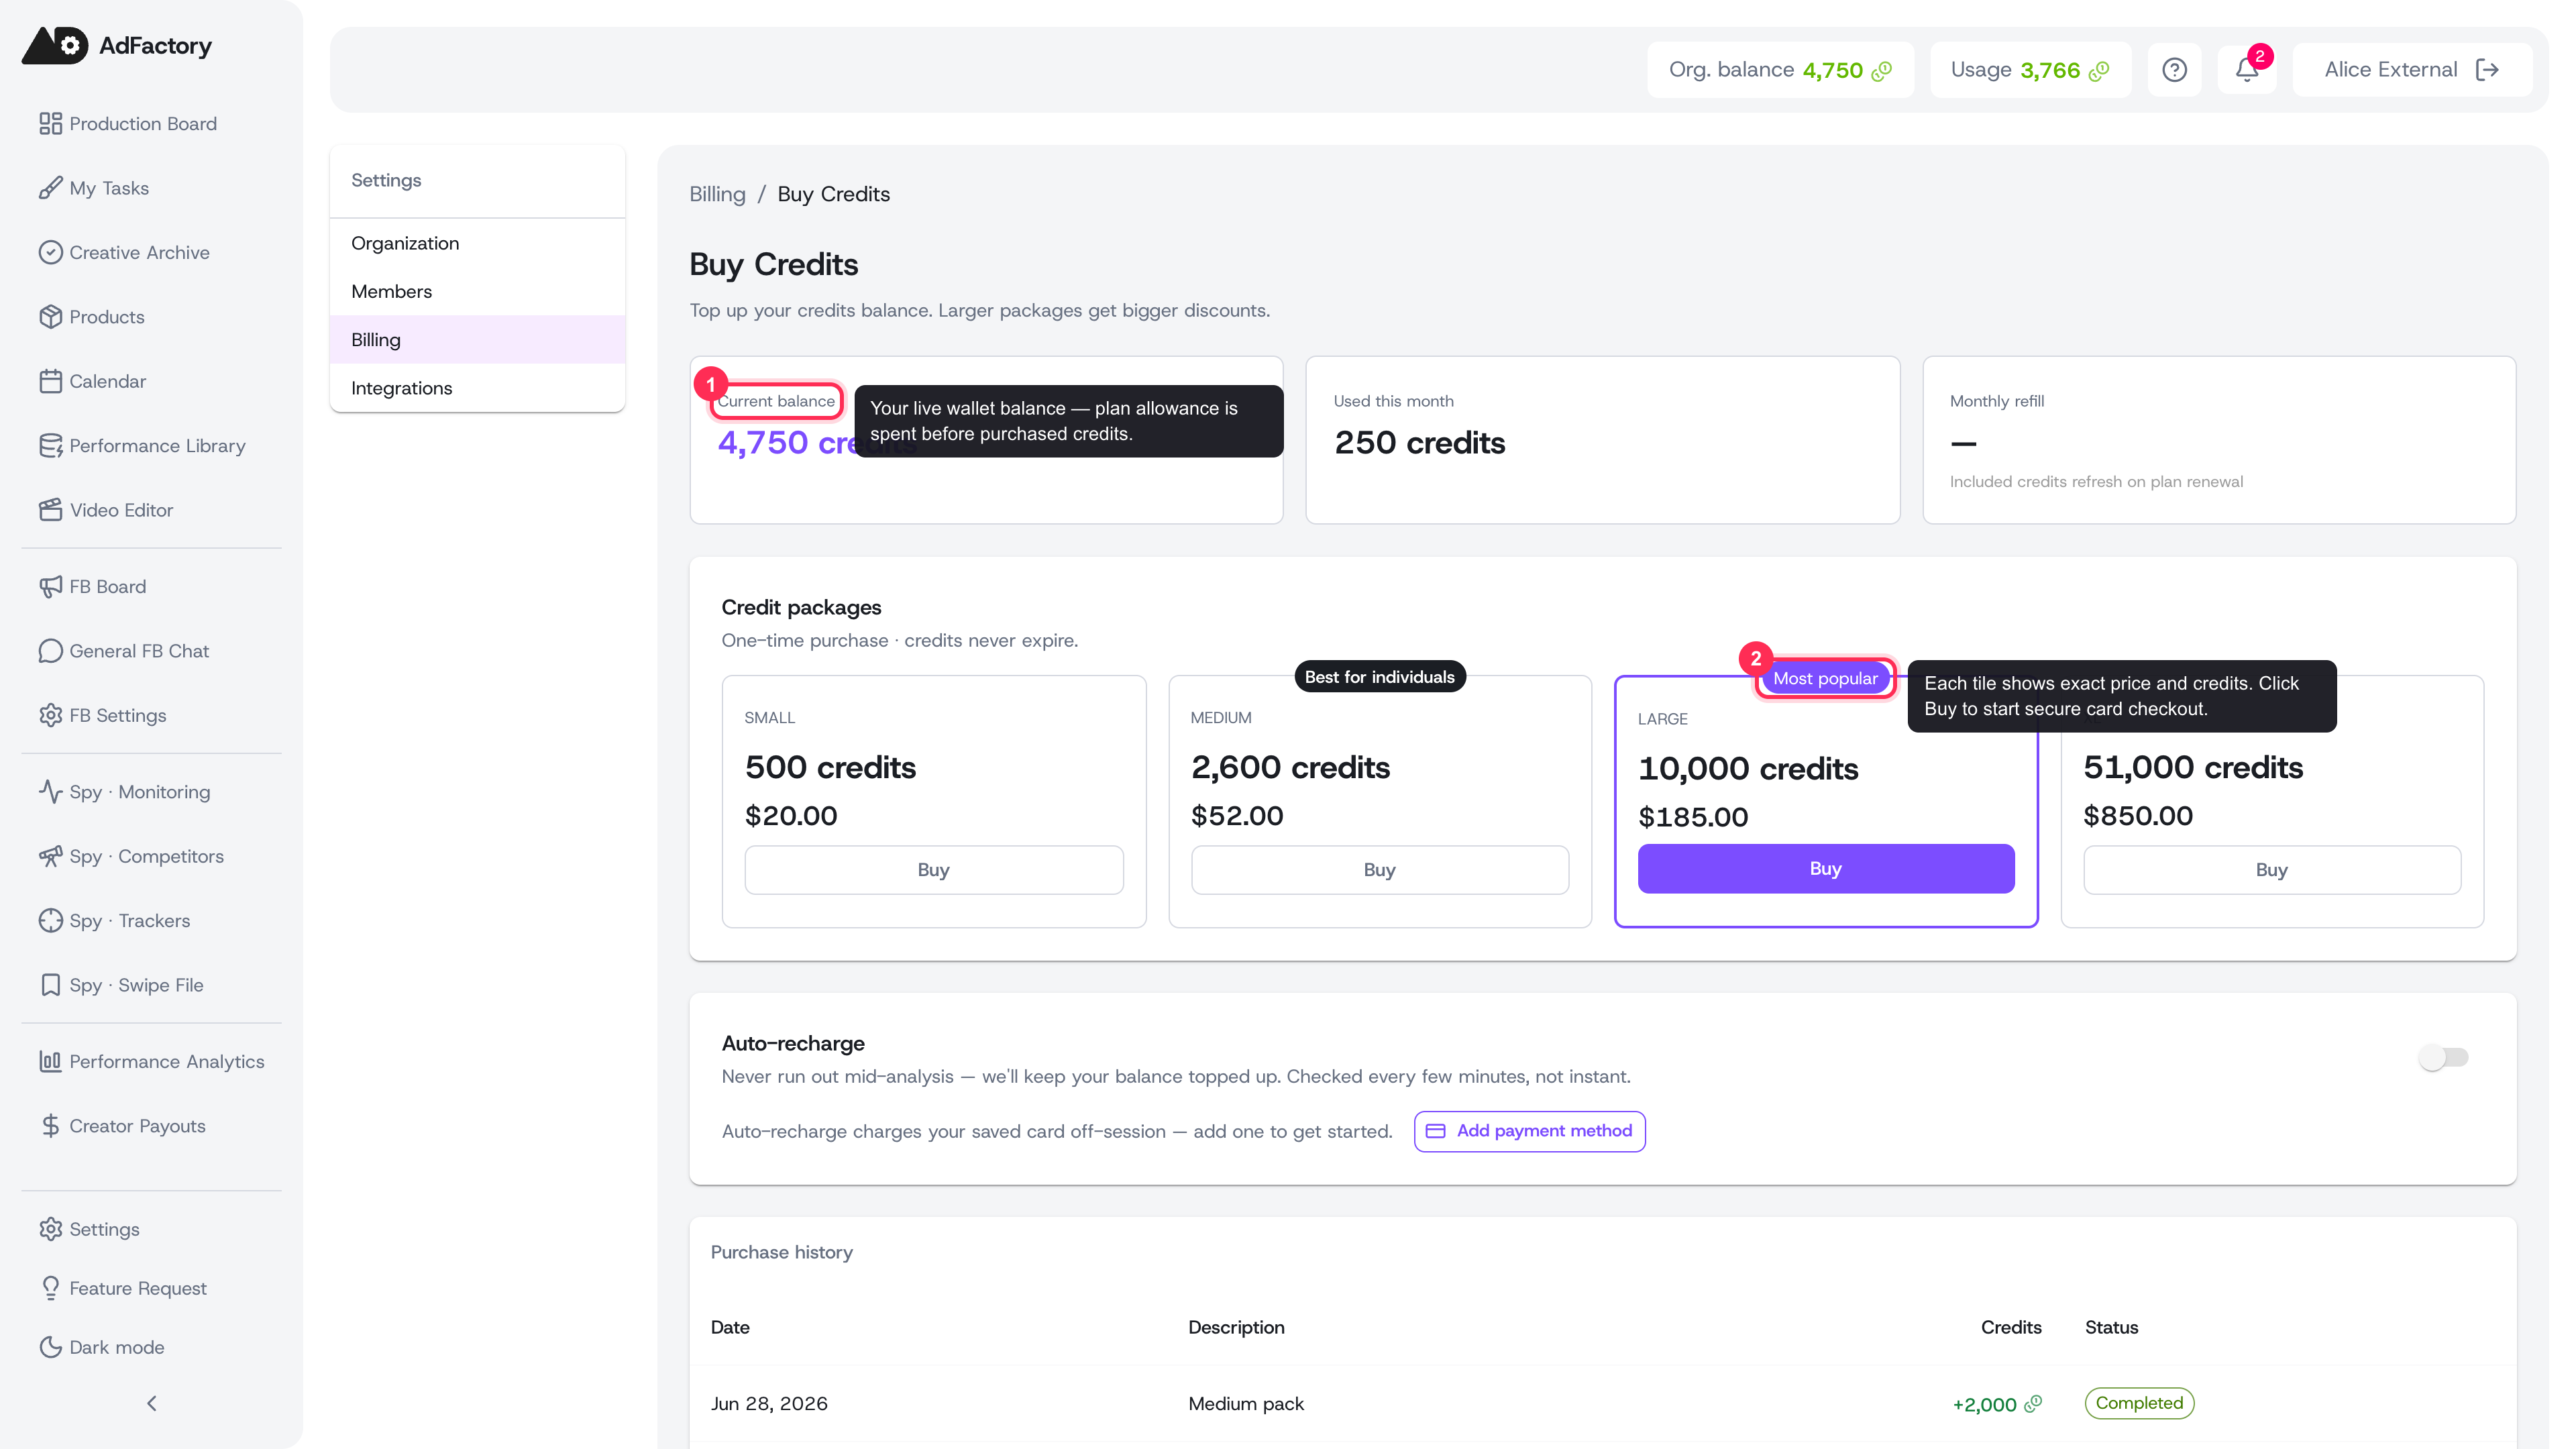This screenshot has width=2576, height=1449.
Task: Open Organization settings section
Action: 477,243
